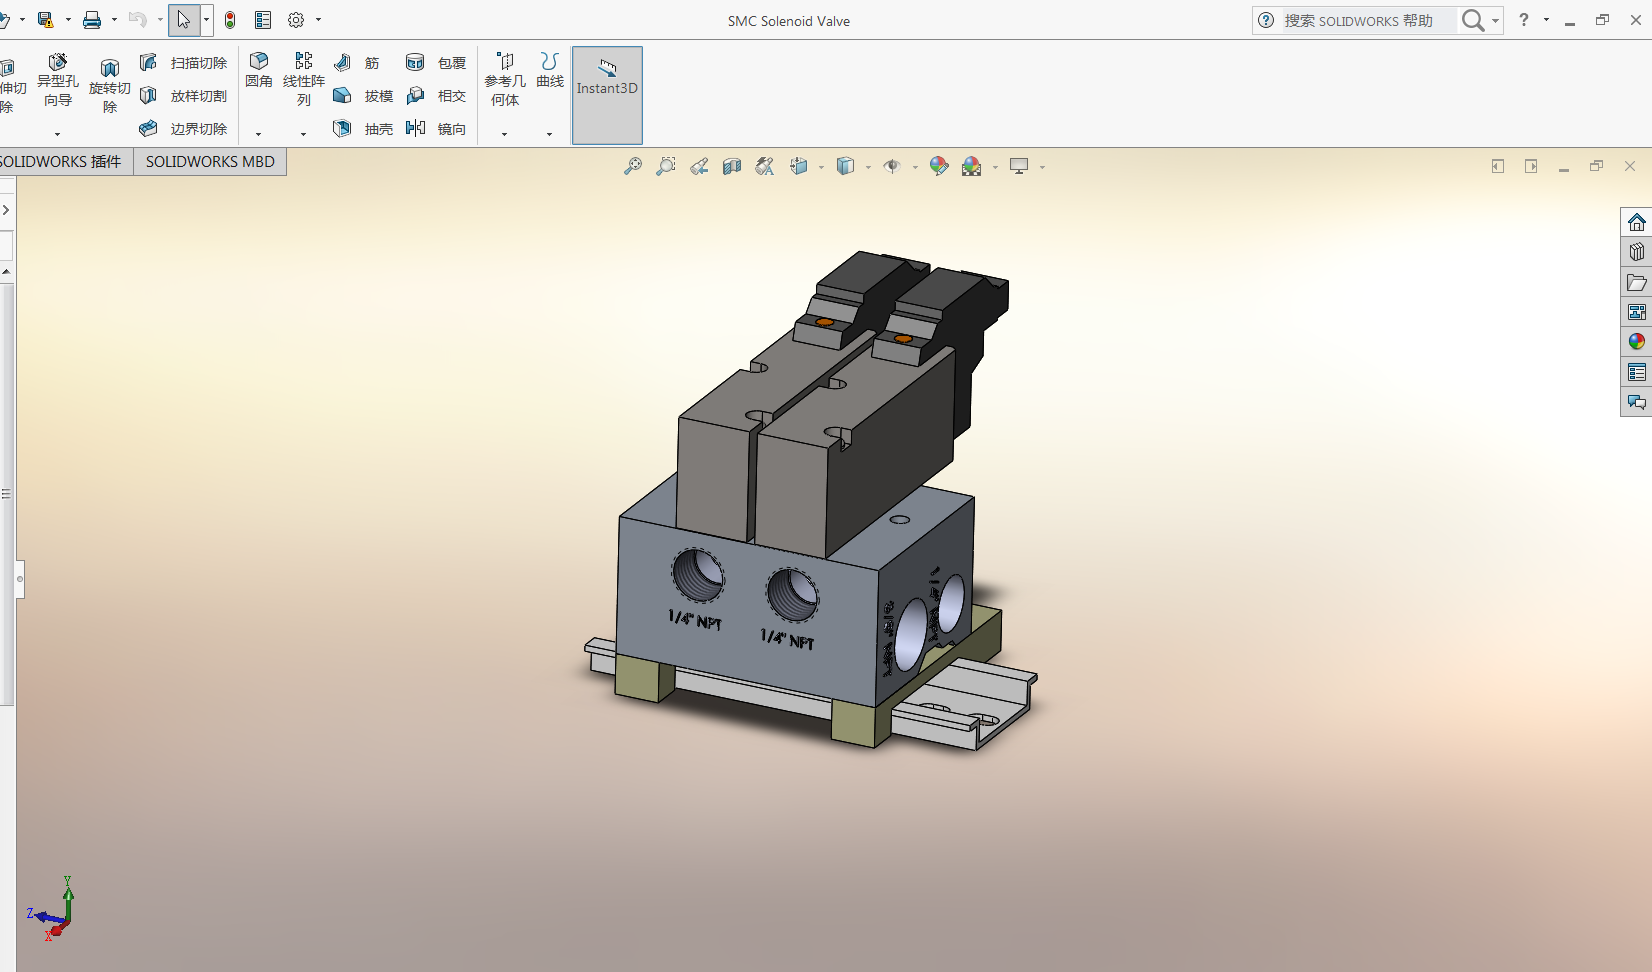Activate the Section View icon

[x=732, y=167]
